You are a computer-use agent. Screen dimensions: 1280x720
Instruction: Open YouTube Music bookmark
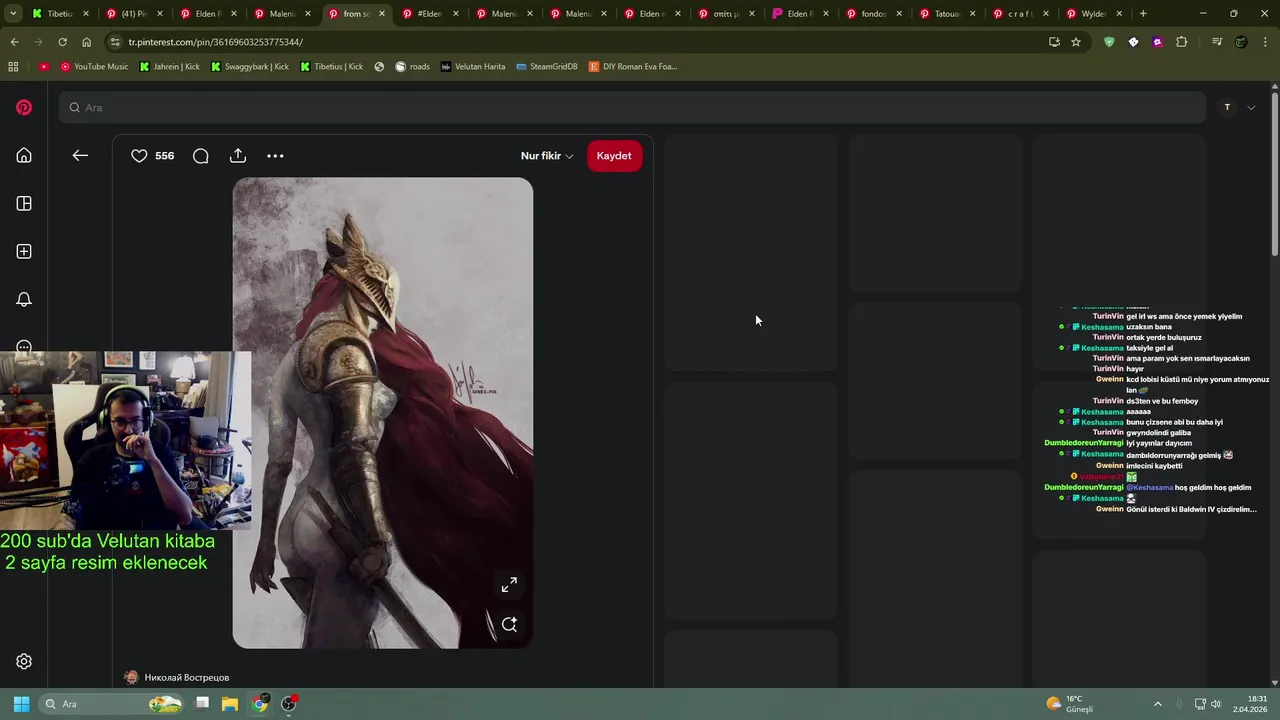(x=95, y=66)
